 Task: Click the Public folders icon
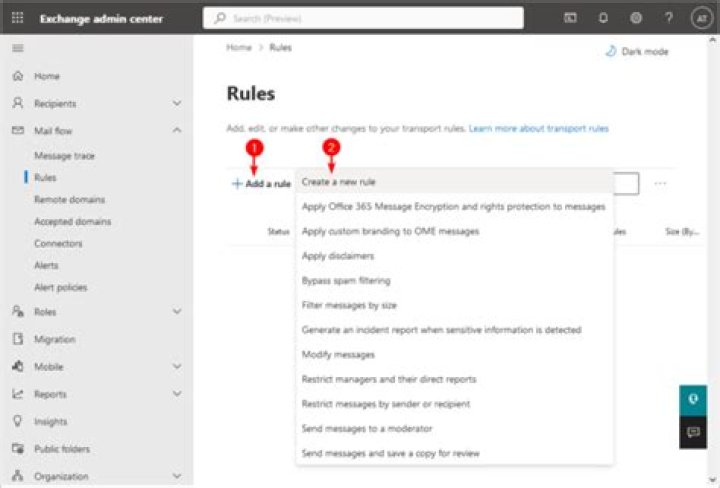point(18,449)
